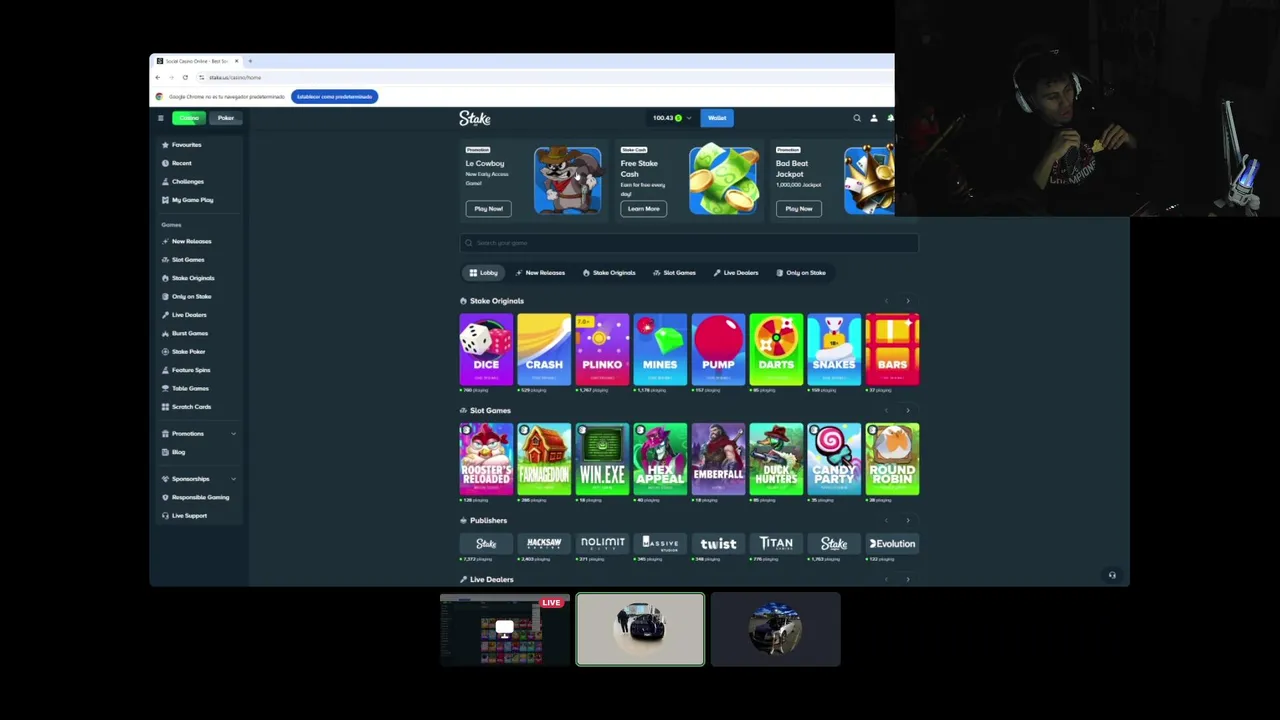Open the user profile icon

pyautogui.click(x=874, y=118)
